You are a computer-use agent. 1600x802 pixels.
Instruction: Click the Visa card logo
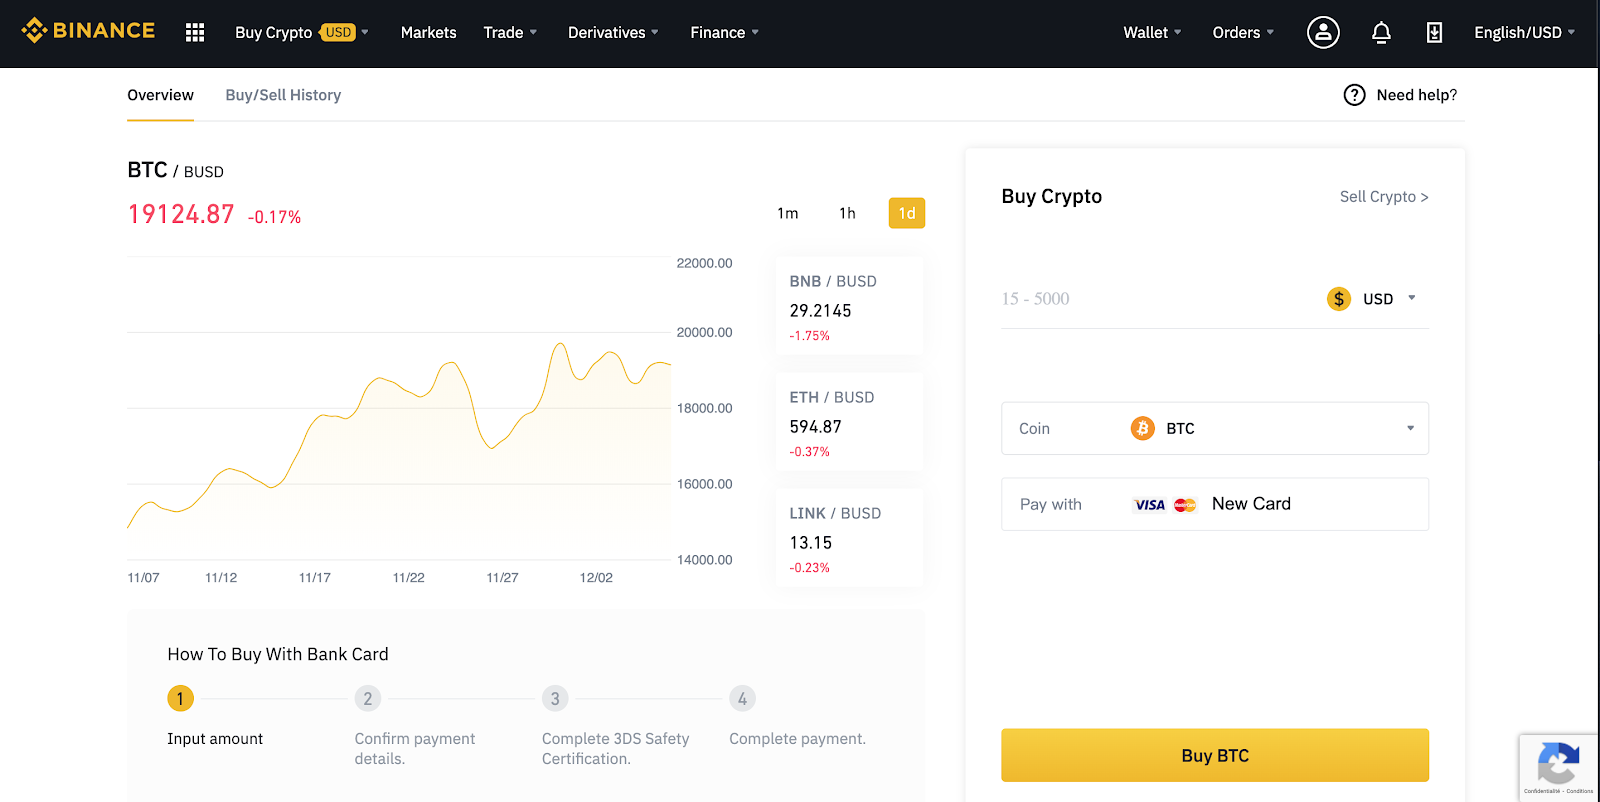tap(1150, 505)
